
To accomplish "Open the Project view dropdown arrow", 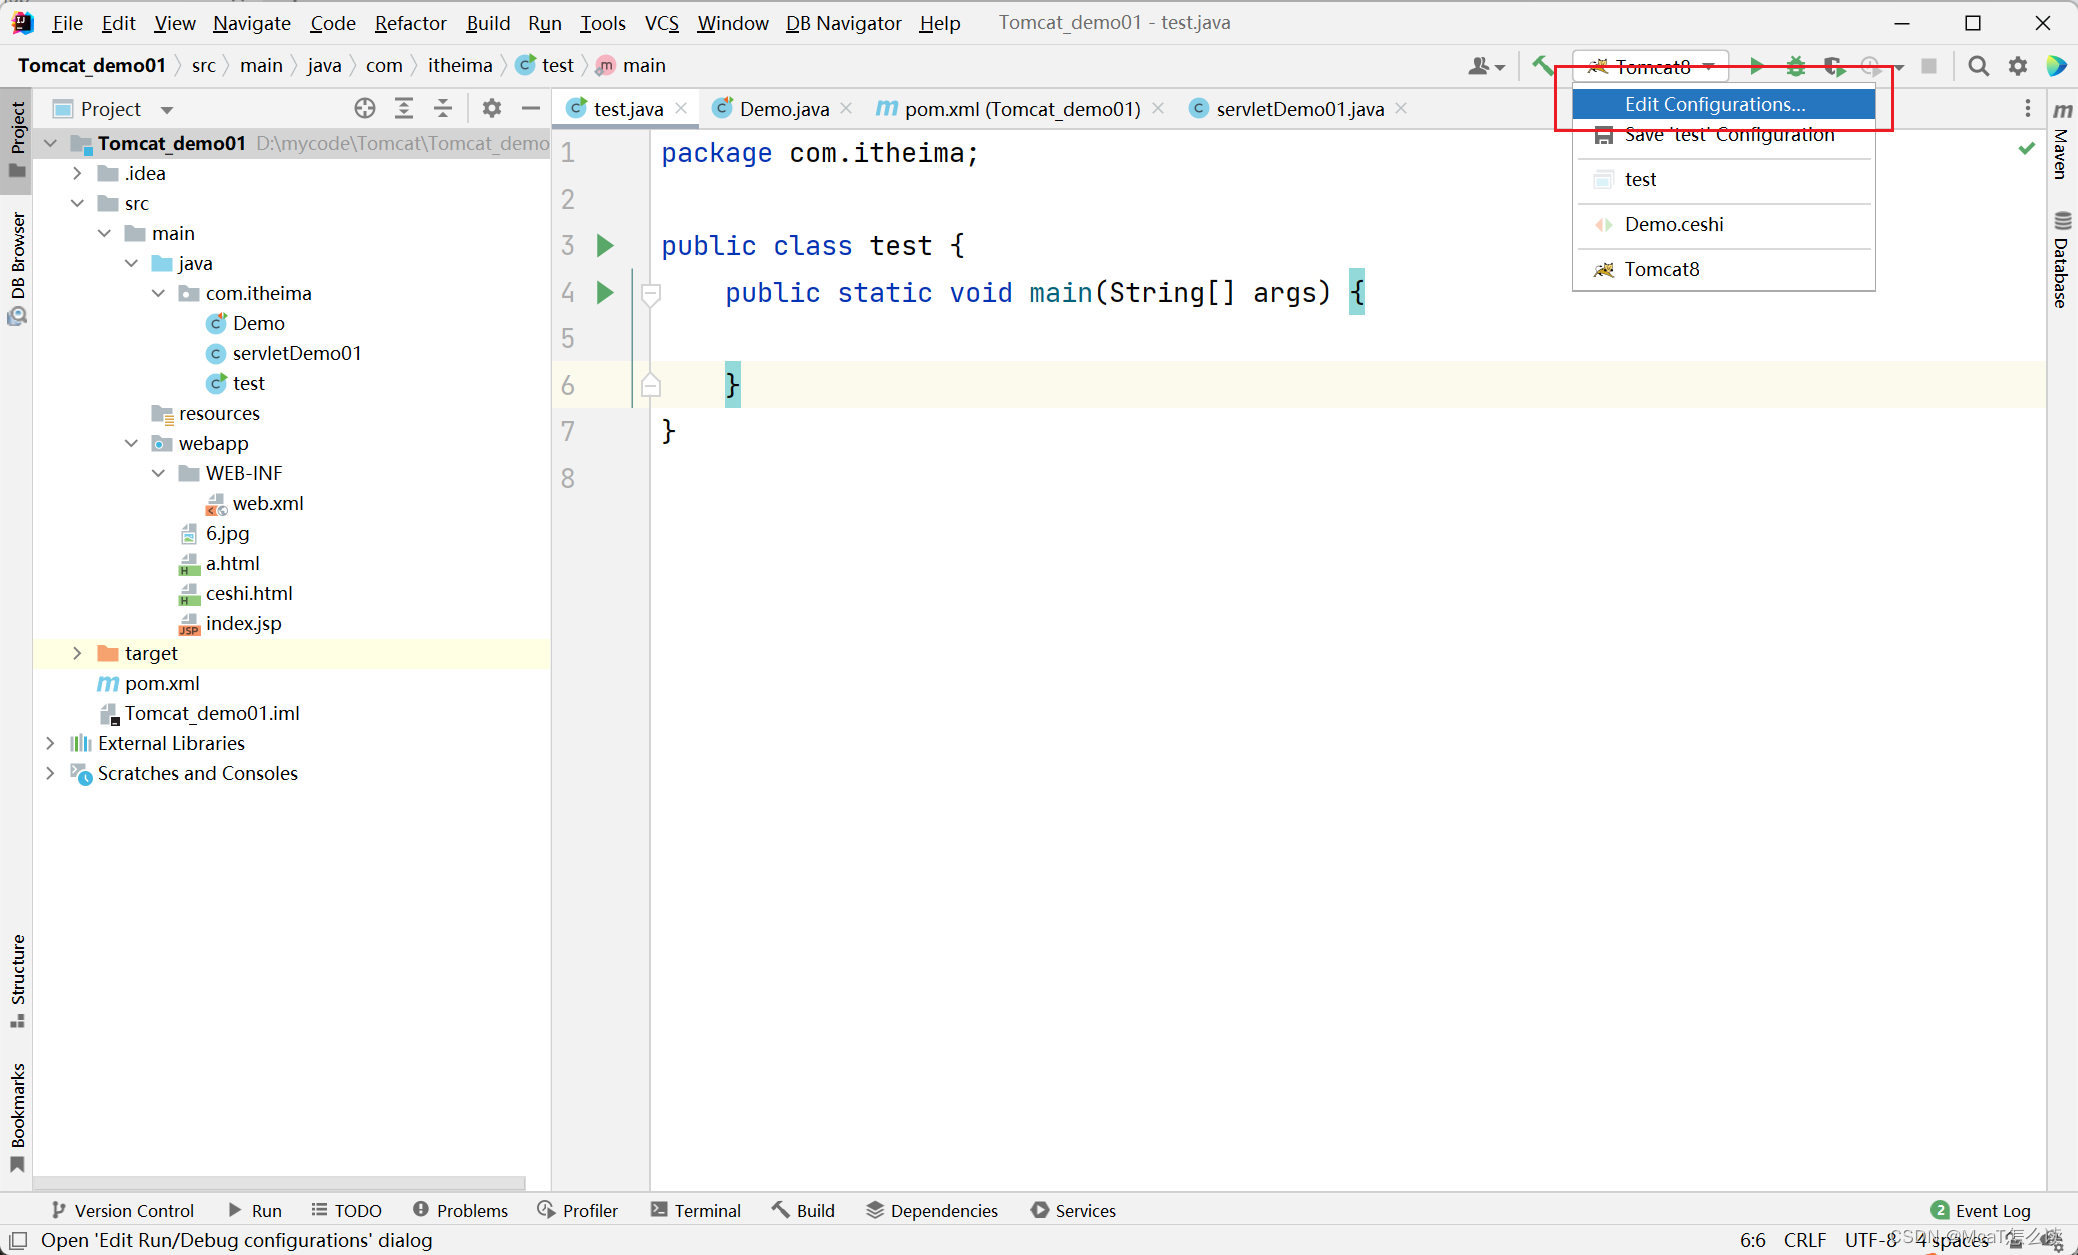I will coord(167,109).
